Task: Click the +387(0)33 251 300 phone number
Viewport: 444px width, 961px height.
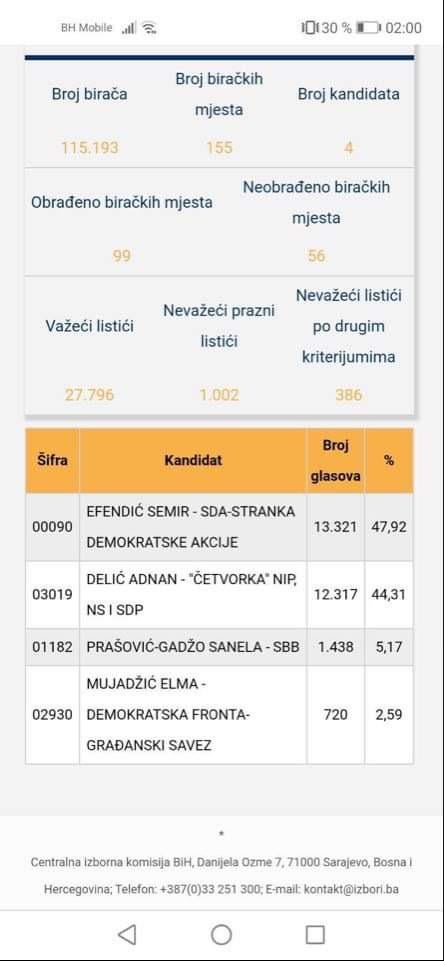Action: tap(210, 889)
